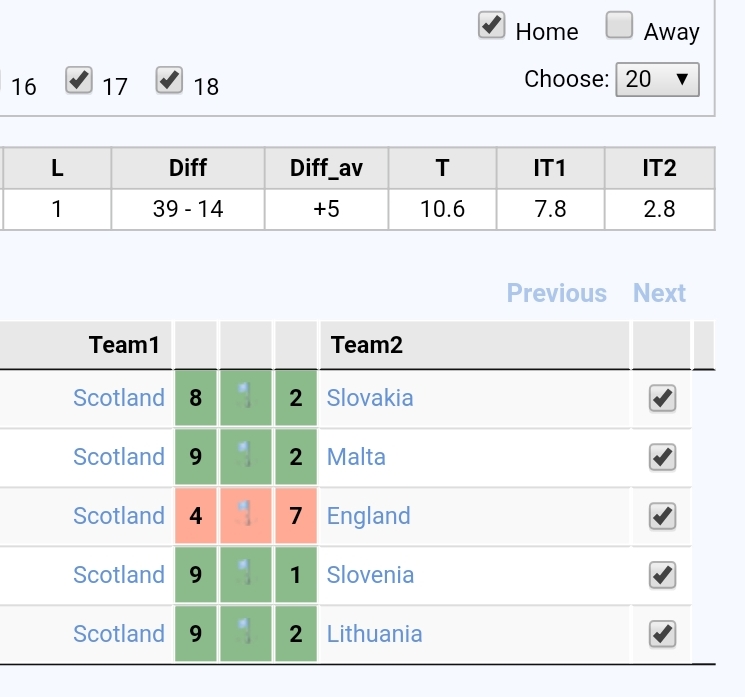Viewport: 745px width, 697px height.
Task: Click the flag icon in Scotland–Slovakia row
Action: point(245,396)
